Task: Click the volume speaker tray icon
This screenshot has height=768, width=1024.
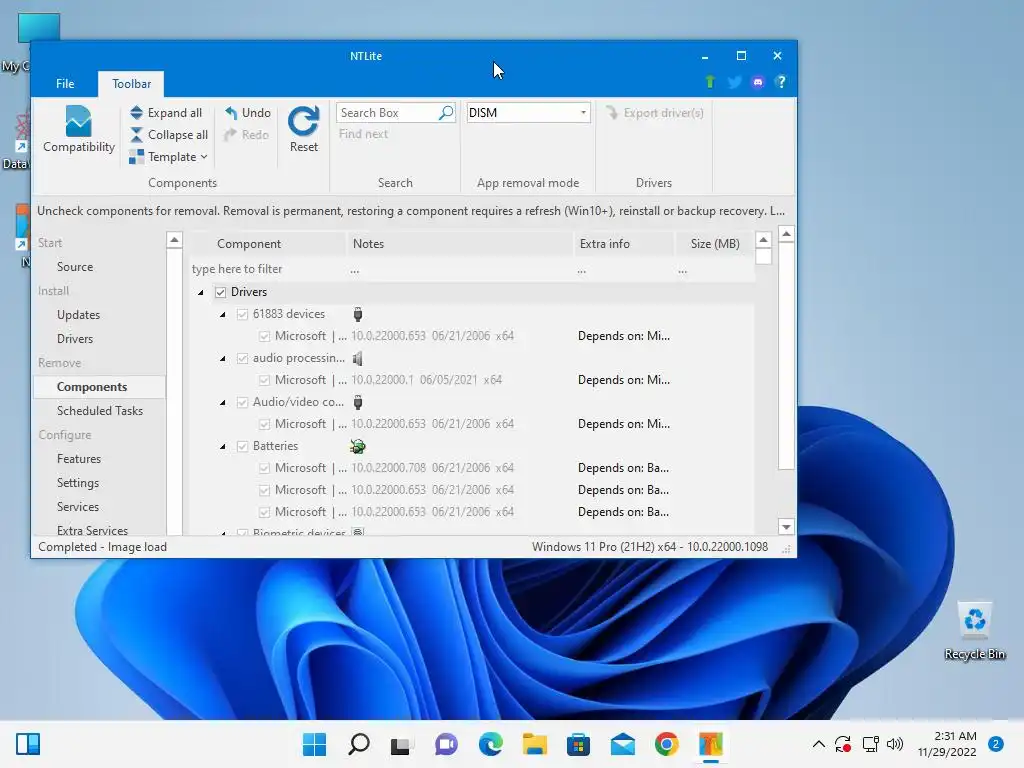Action: point(895,744)
